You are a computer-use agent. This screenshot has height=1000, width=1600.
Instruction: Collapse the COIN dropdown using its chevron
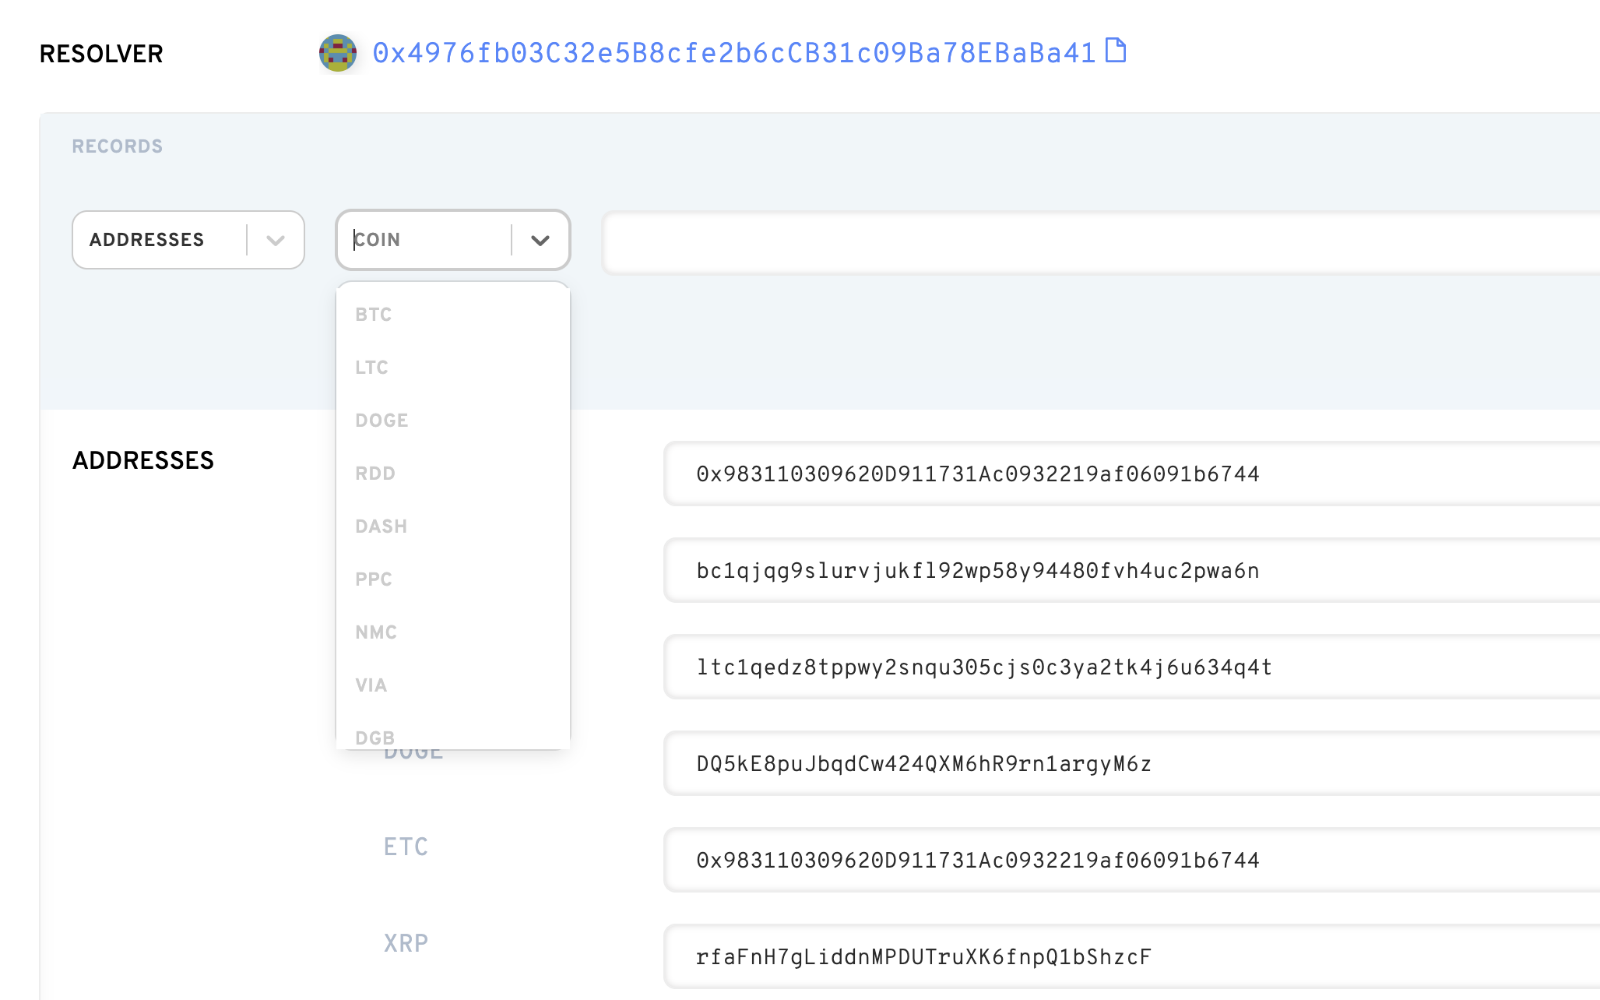click(x=541, y=240)
